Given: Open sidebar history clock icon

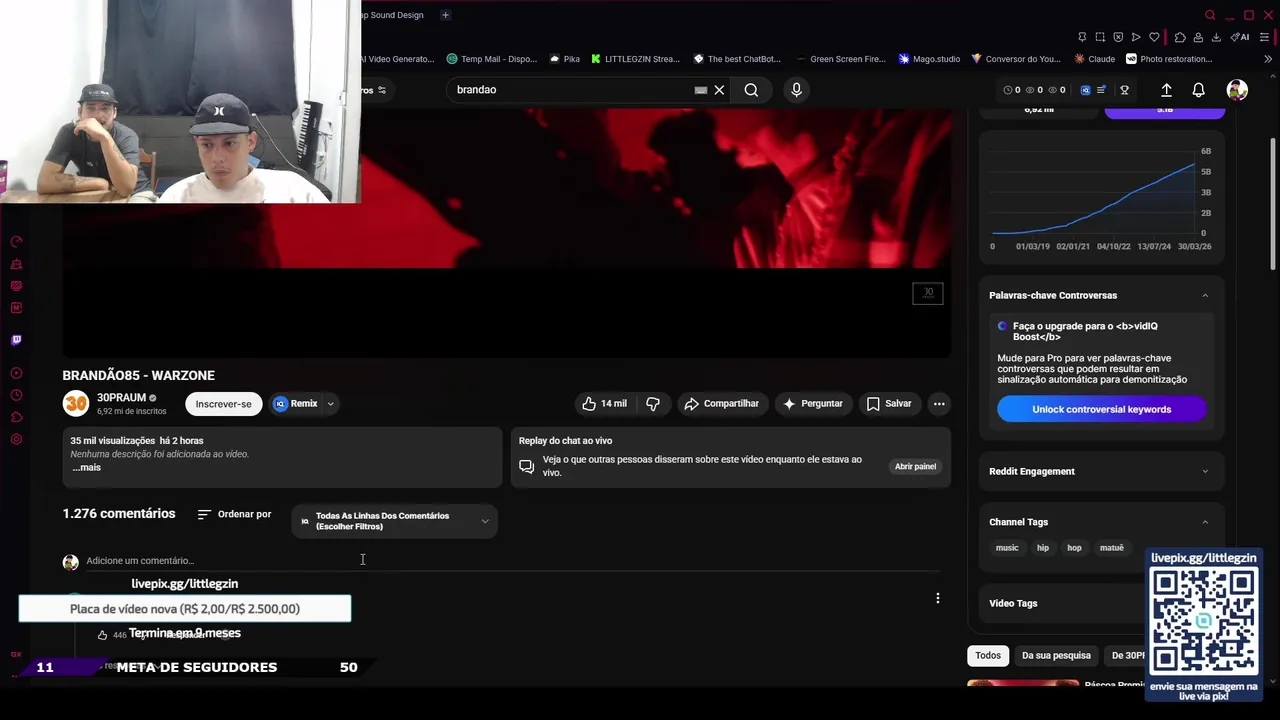Looking at the screenshot, I should [x=16, y=394].
